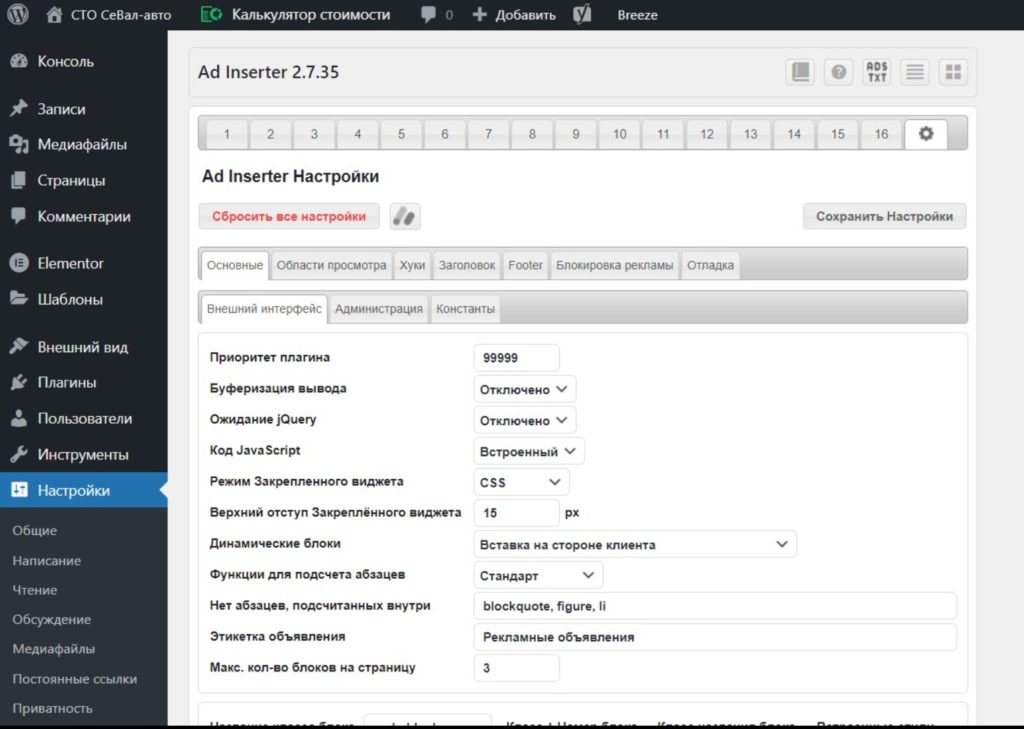This screenshot has width=1024, height=729.
Task: Open Калькулятор стоимости icon in admin bar
Action: (212, 14)
